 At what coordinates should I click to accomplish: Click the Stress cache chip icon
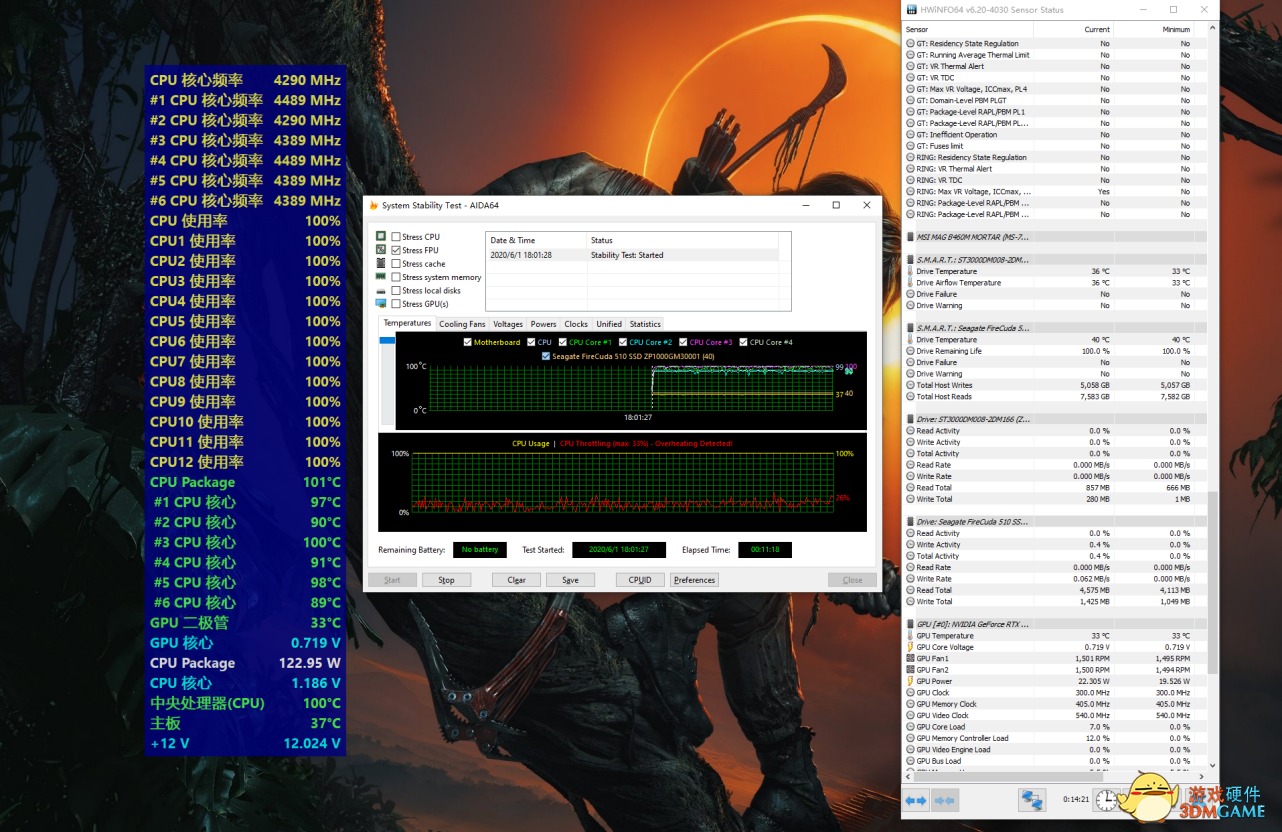381,264
